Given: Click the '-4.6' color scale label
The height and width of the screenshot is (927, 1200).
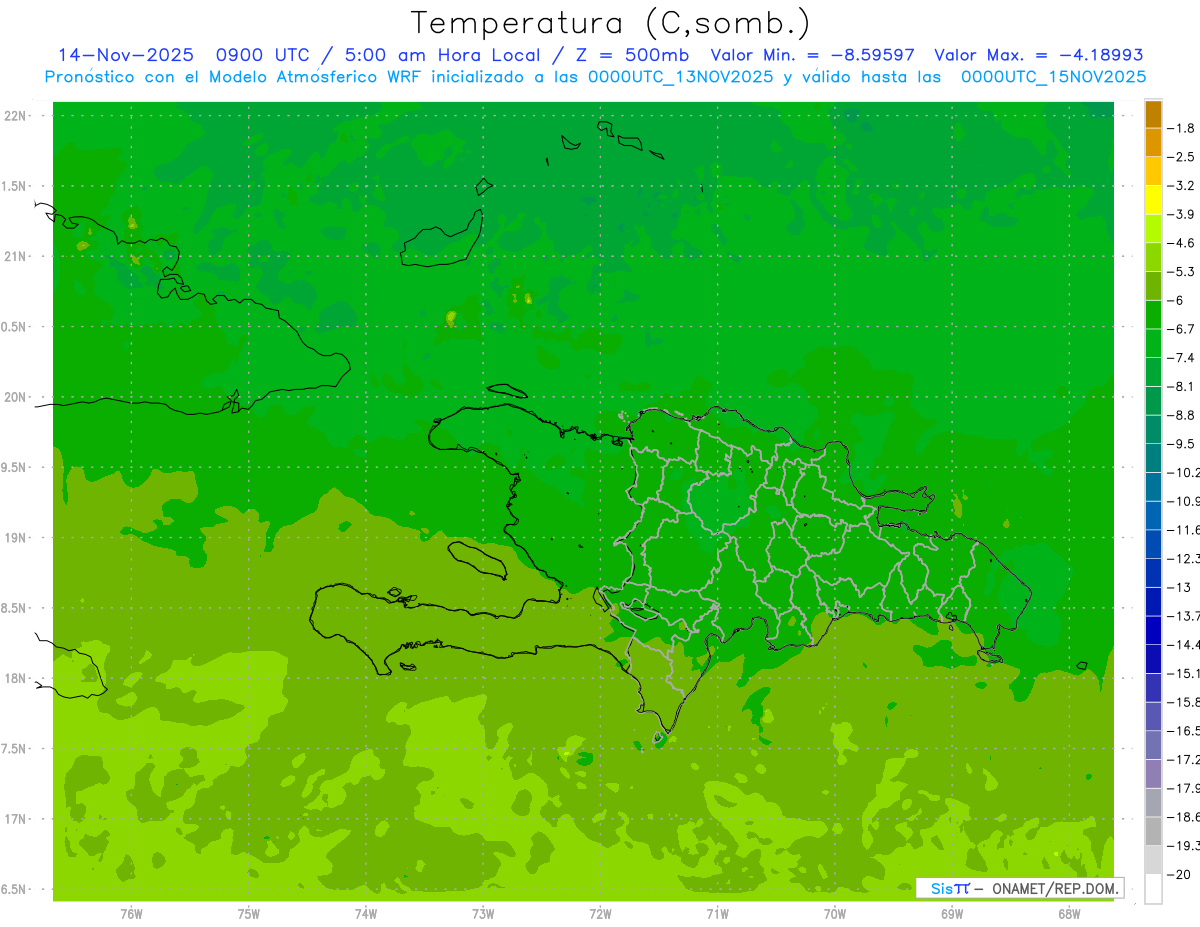Looking at the screenshot, I should (x=1181, y=243).
